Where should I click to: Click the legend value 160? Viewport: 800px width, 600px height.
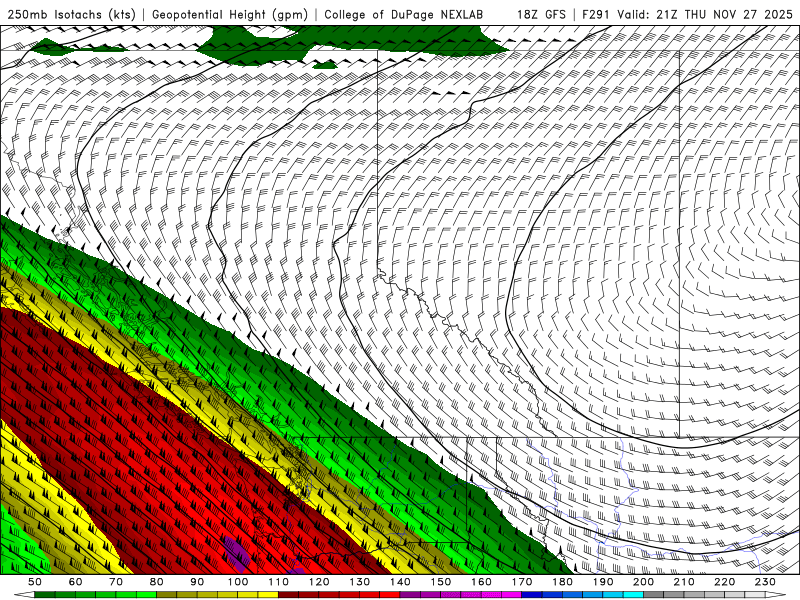pos(481,582)
